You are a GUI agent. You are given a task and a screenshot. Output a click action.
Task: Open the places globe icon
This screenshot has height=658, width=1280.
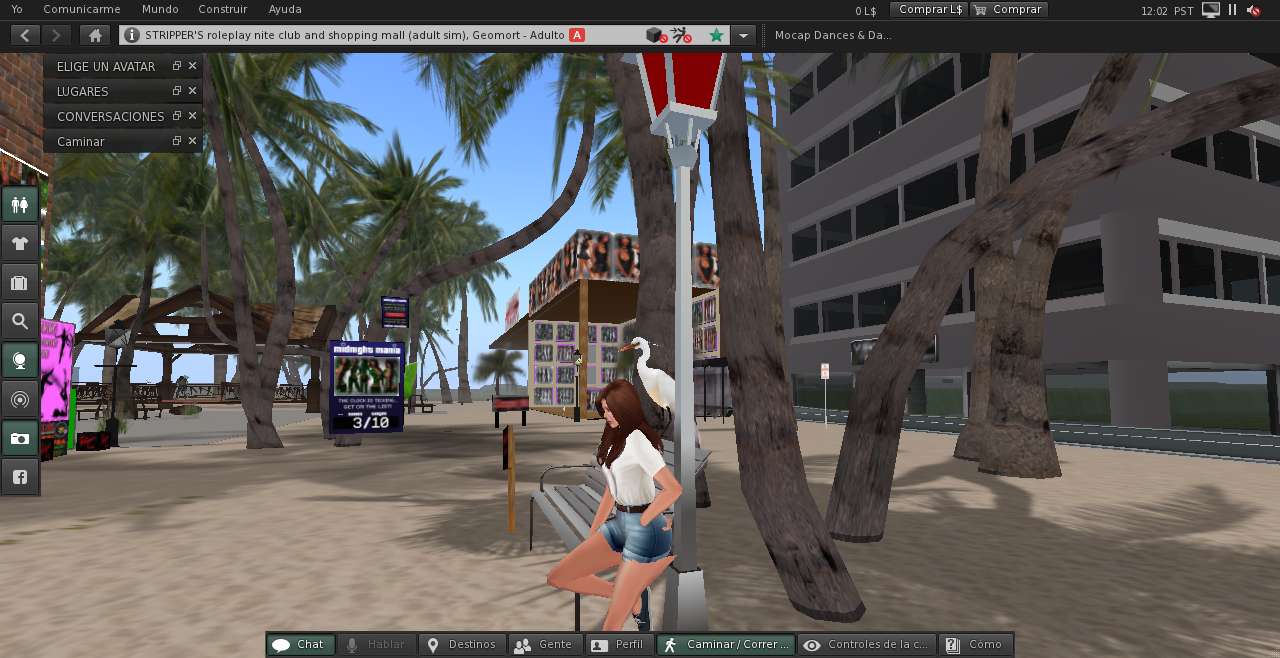[19, 360]
